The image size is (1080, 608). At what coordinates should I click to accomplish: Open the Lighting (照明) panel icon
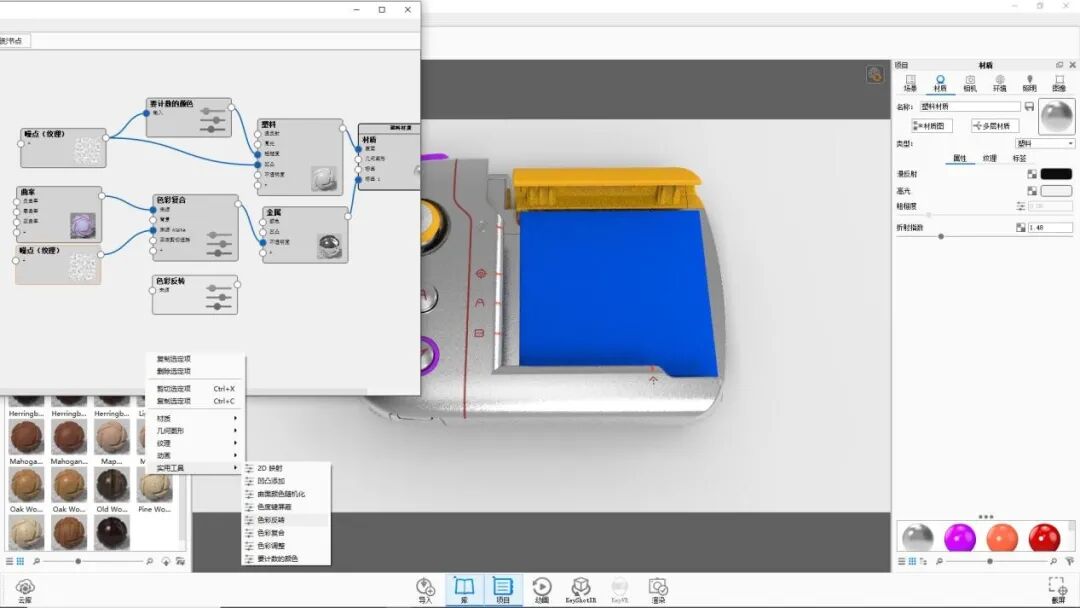pyautogui.click(x=1029, y=81)
